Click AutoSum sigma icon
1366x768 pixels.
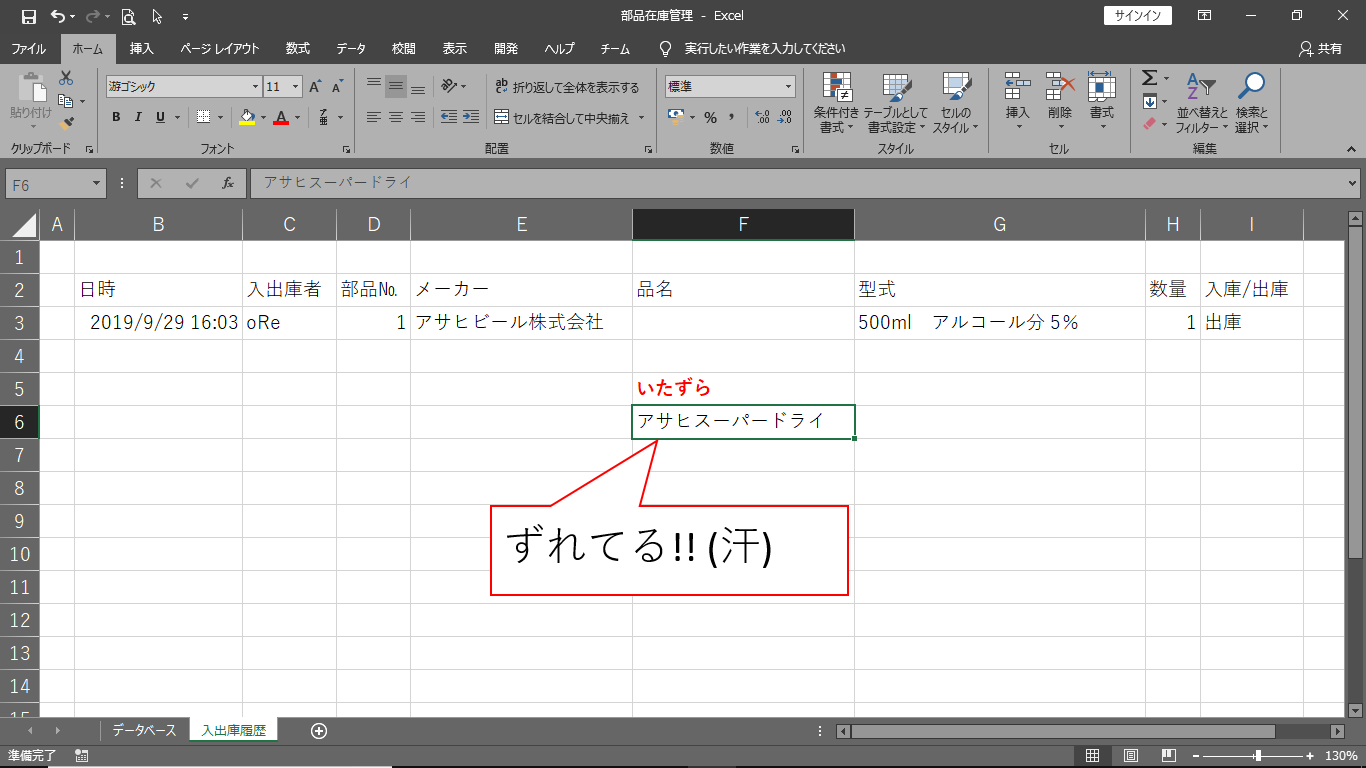[x=1149, y=78]
